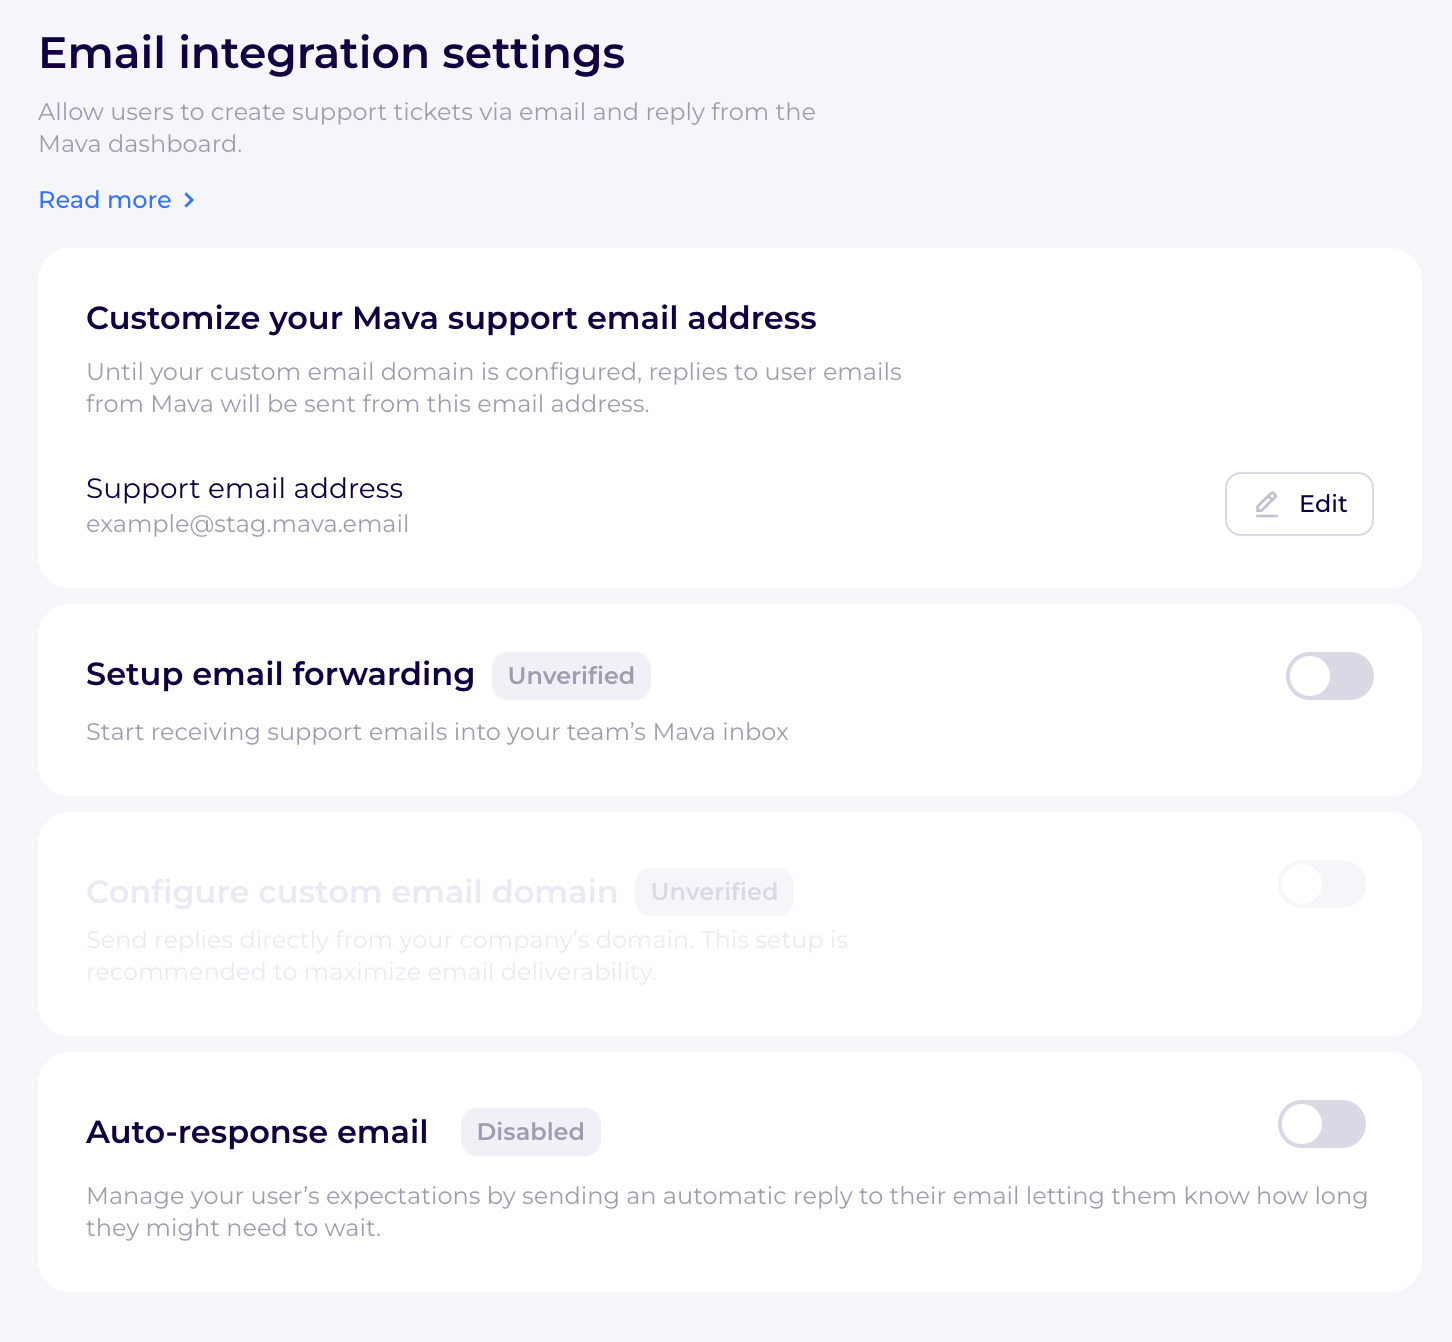Open the Read more link
This screenshot has height=1342, width=1452.
point(105,200)
